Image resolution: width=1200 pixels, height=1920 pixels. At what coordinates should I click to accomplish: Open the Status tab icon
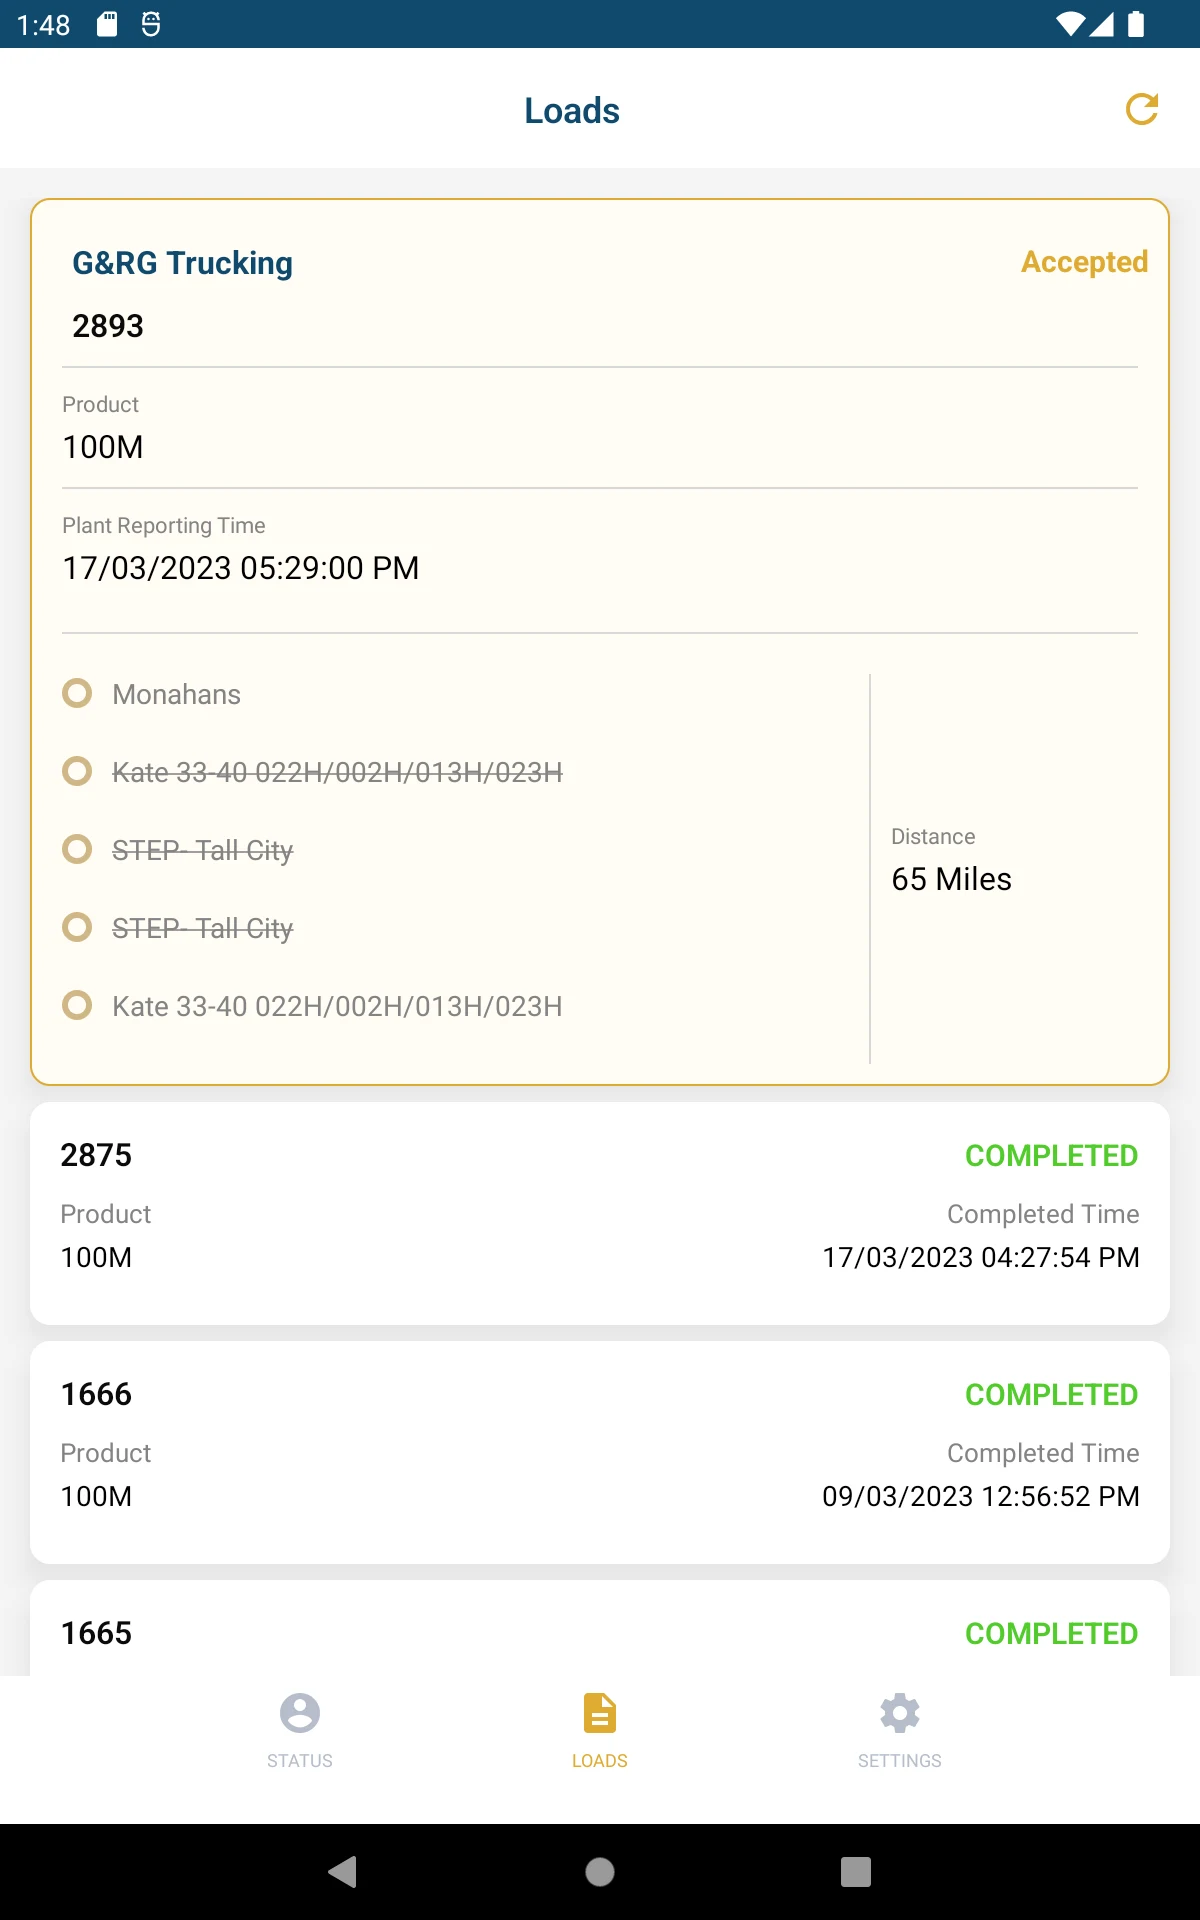click(x=300, y=1712)
